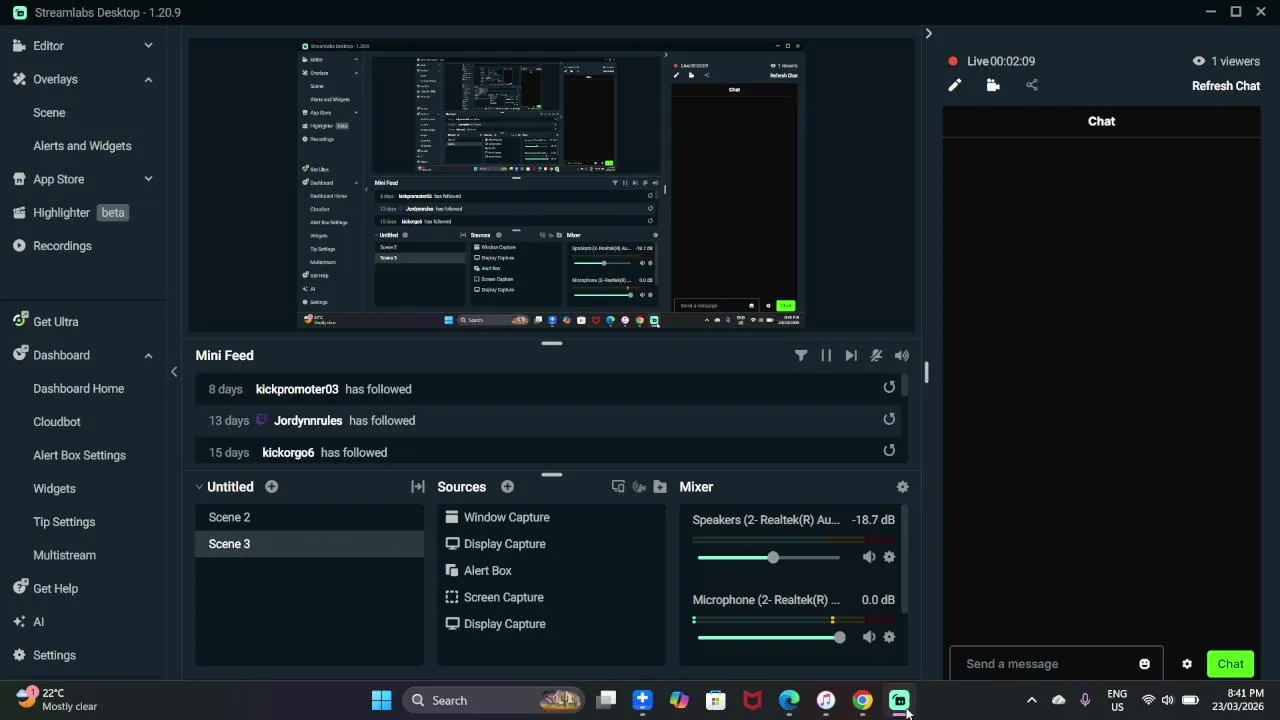1280x720 pixels.
Task: Mute the Speakers audio source
Action: [869, 557]
